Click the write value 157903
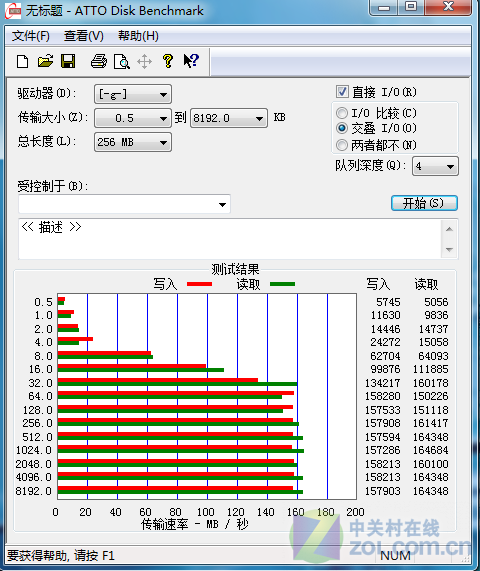 tap(383, 491)
